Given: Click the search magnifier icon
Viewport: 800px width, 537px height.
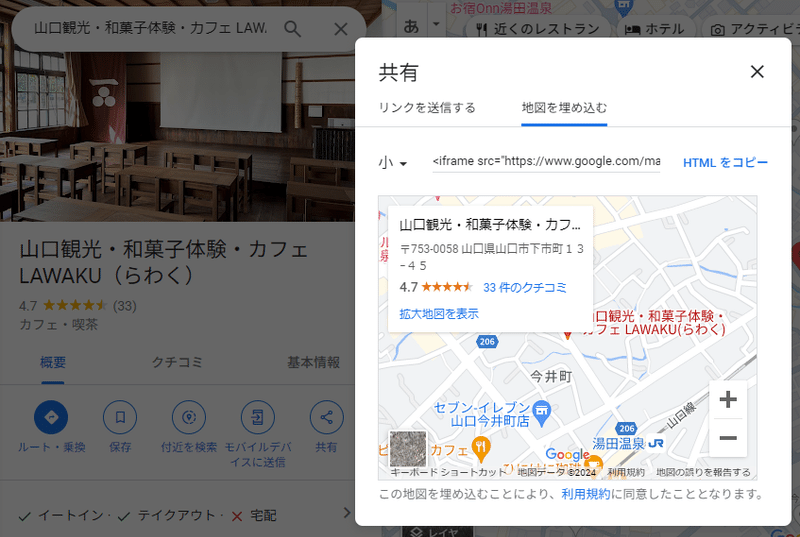Looking at the screenshot, I should 292,29.
